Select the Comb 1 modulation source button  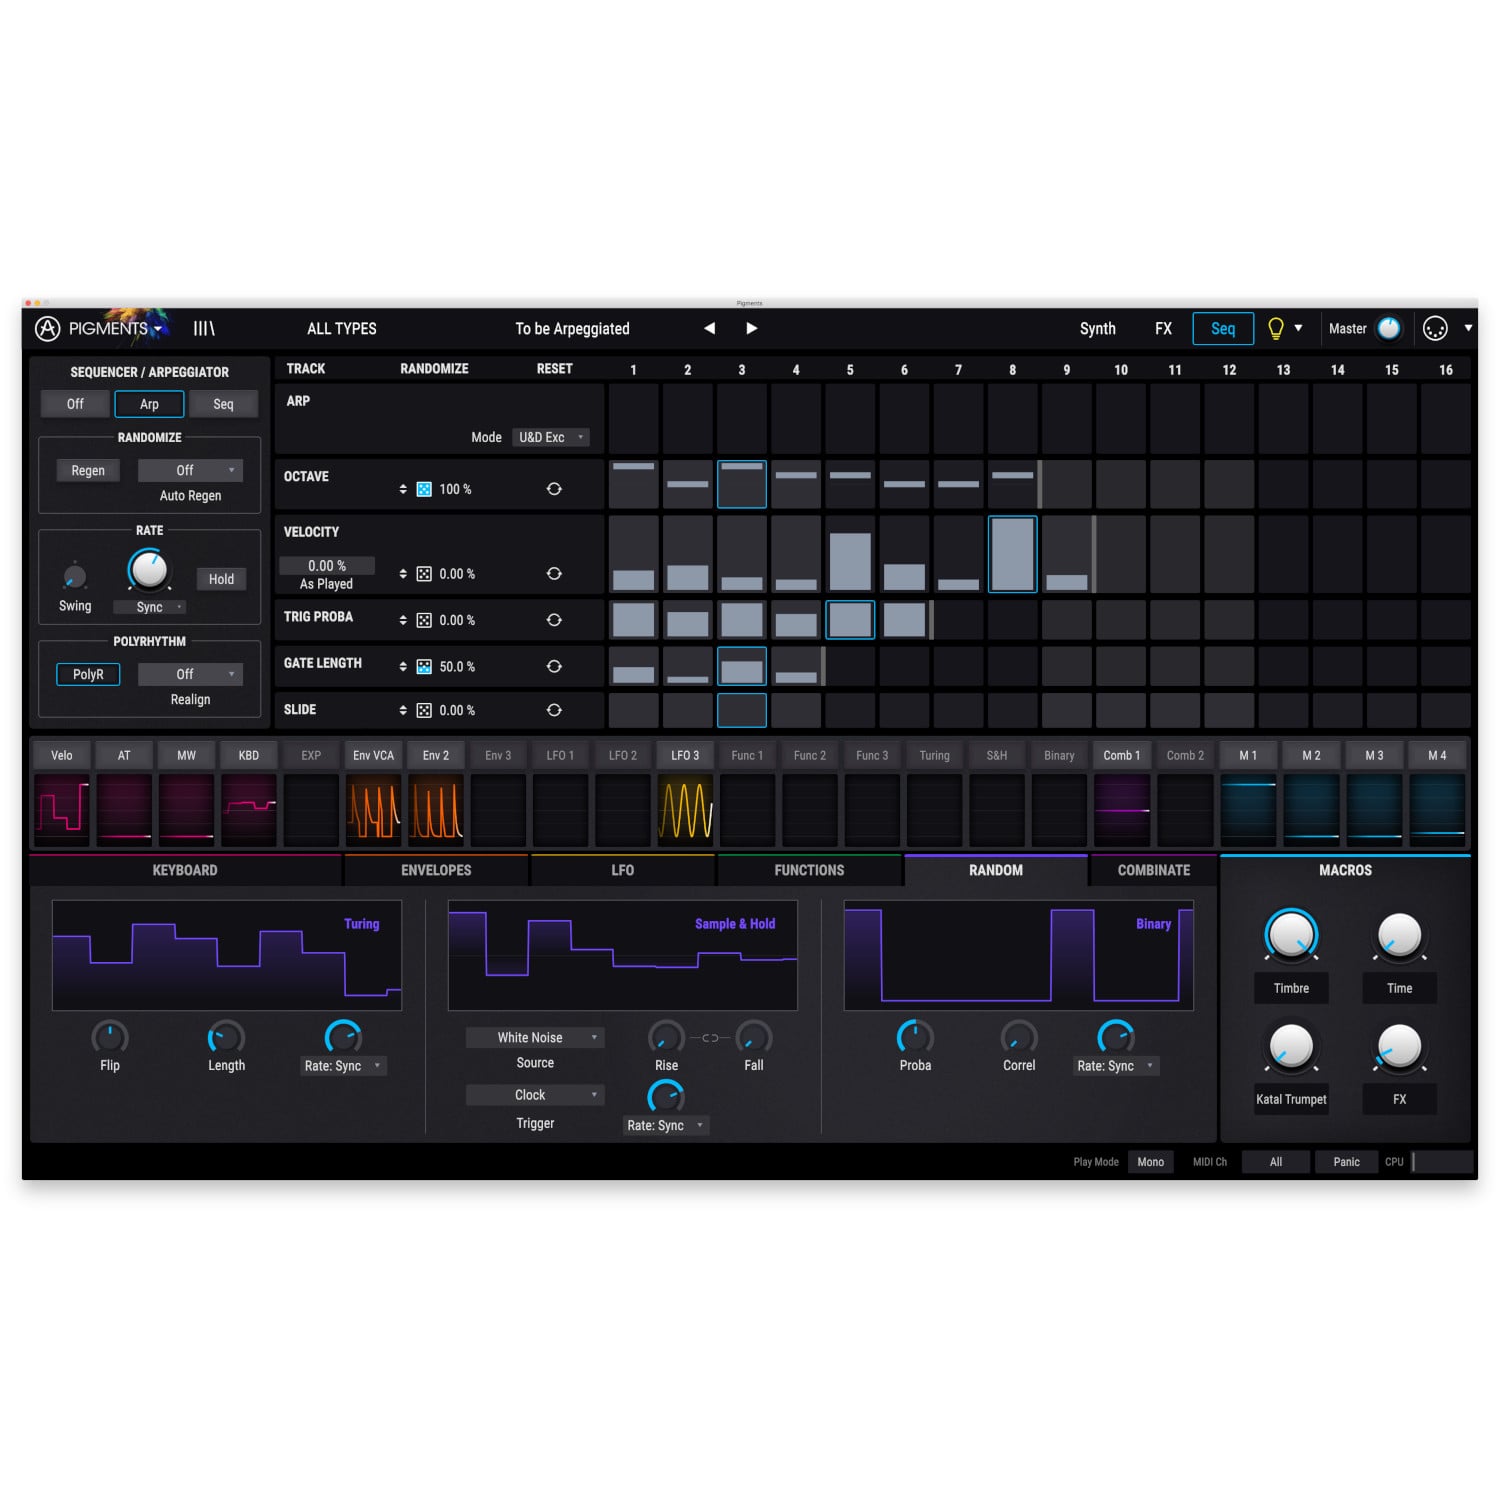pyautogui.click(x=1122, y=755)
